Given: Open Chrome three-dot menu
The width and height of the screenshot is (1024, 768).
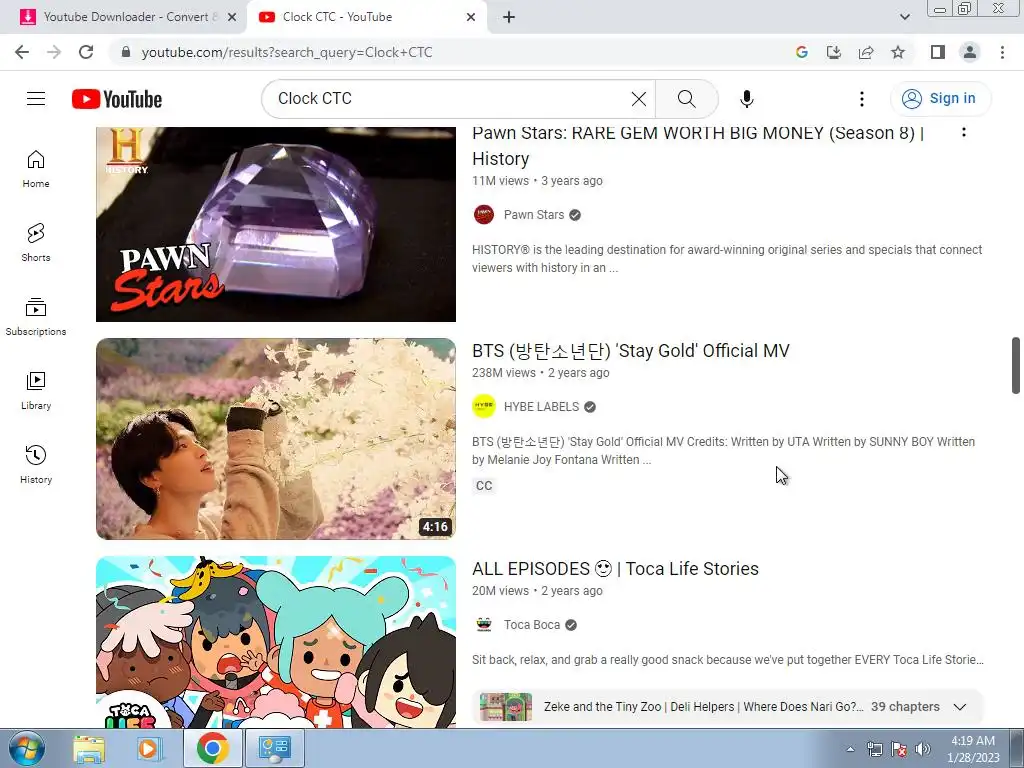Looking at the screenshot, I should point(1002,52).
